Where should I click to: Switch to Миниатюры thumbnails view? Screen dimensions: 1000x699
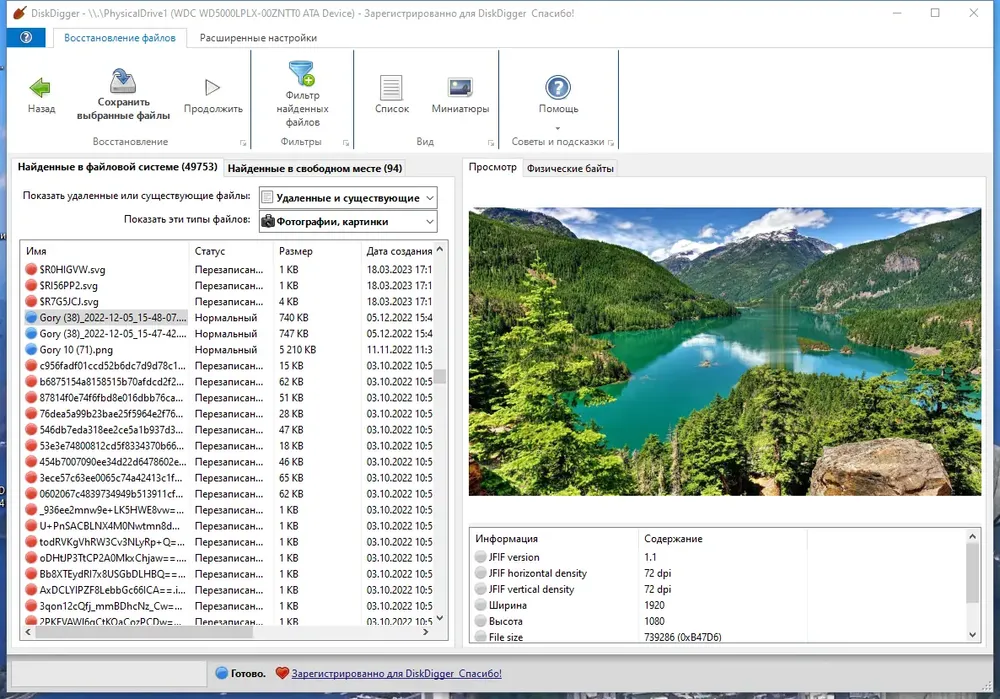tap(460, 87)
